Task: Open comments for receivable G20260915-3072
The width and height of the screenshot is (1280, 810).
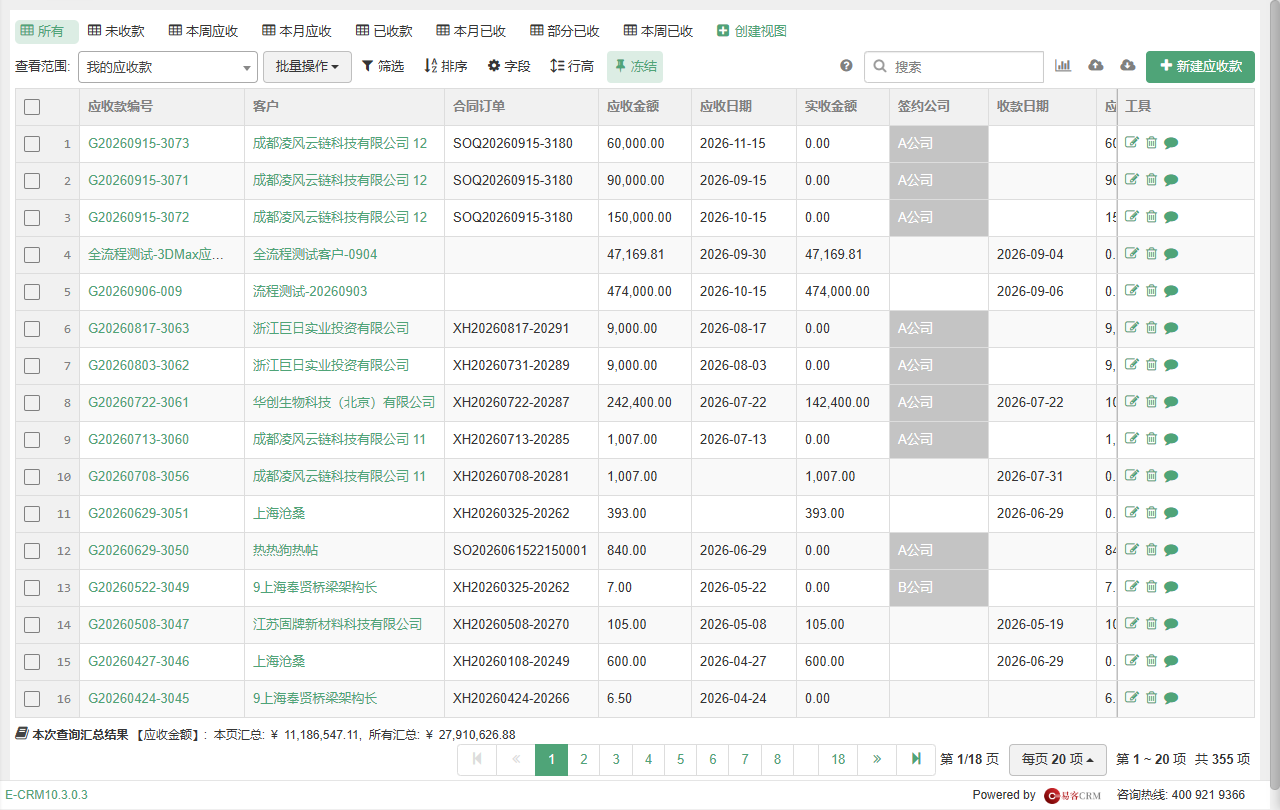Action: [x=1171, y=217]
